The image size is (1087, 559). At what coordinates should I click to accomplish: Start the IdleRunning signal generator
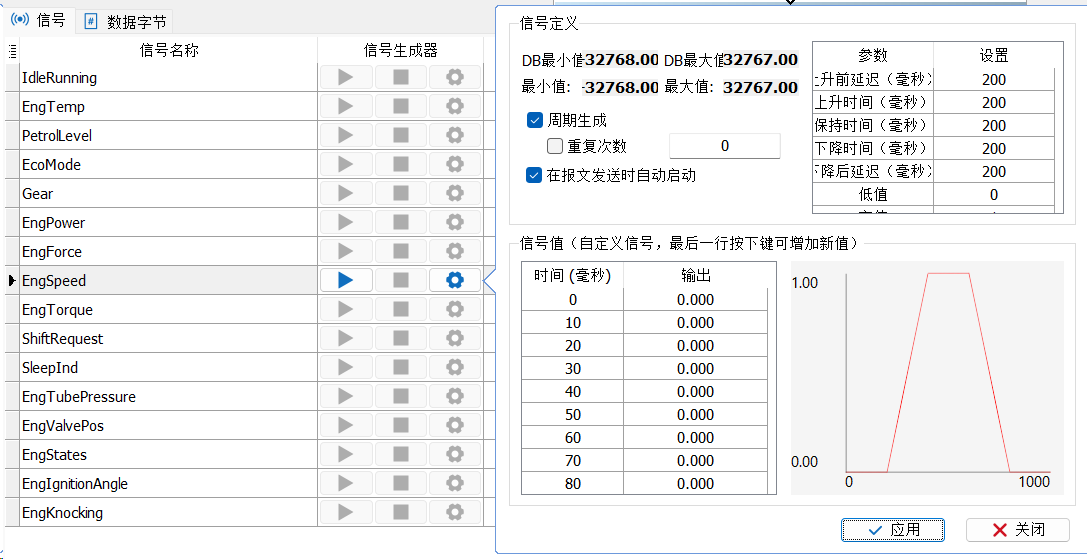pyautogui.click(x=346, y=77)
